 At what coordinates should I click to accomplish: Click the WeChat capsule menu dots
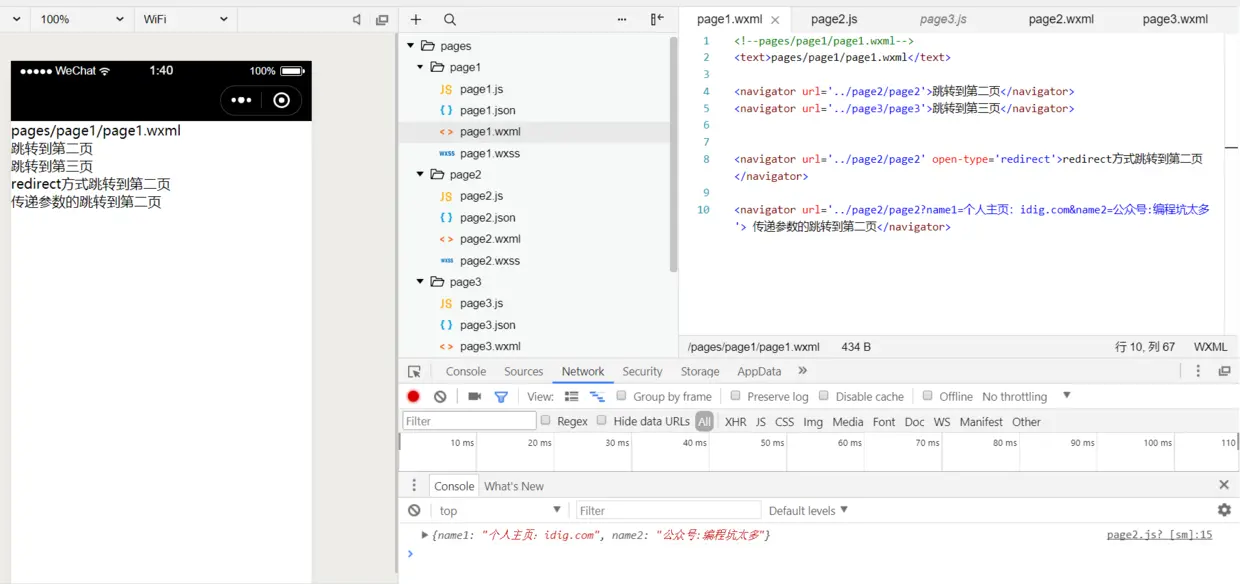click(x=241, y=100)
